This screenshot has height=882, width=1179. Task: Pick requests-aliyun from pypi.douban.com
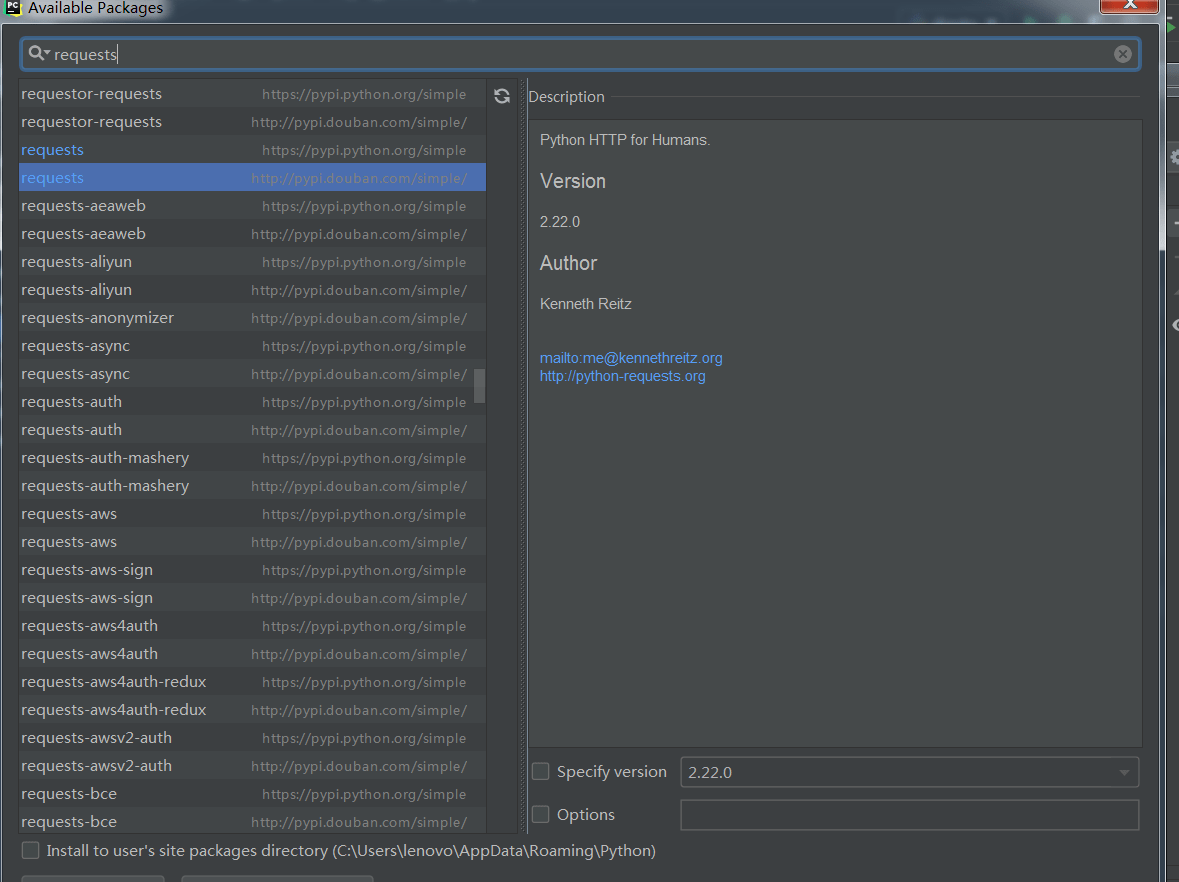(x=253, y=289)
